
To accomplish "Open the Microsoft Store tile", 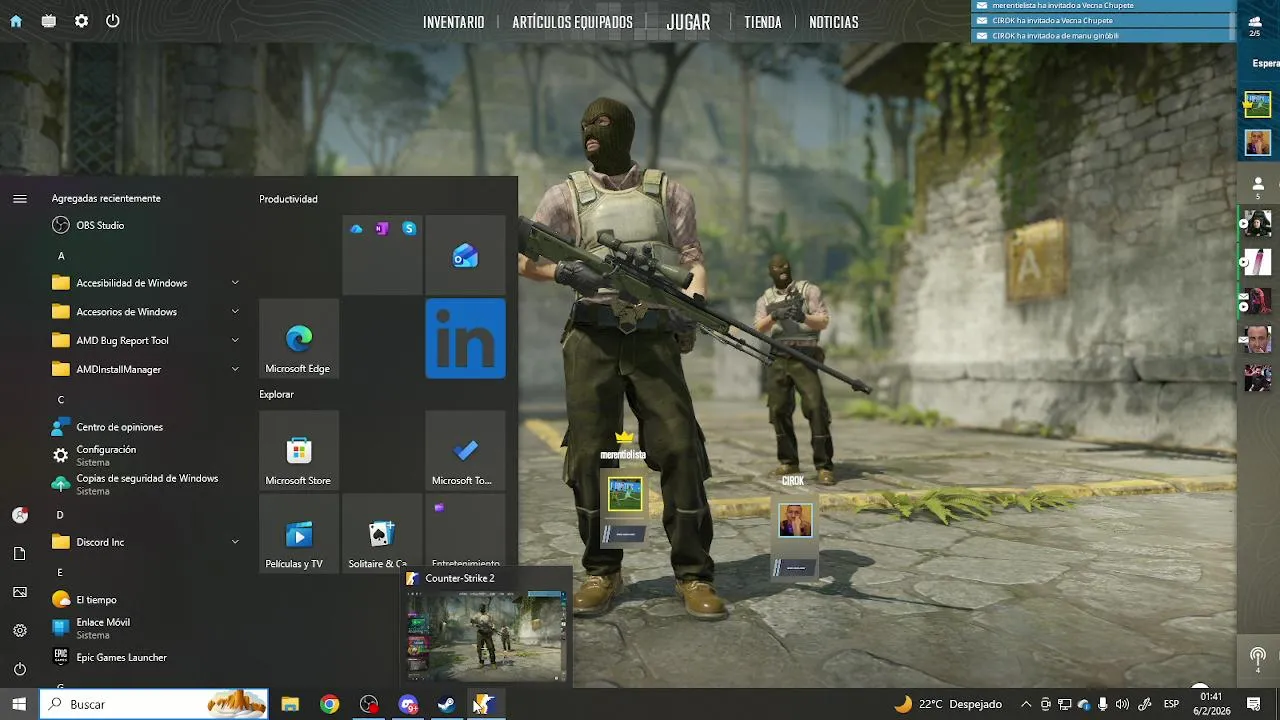I will (298, 450).
